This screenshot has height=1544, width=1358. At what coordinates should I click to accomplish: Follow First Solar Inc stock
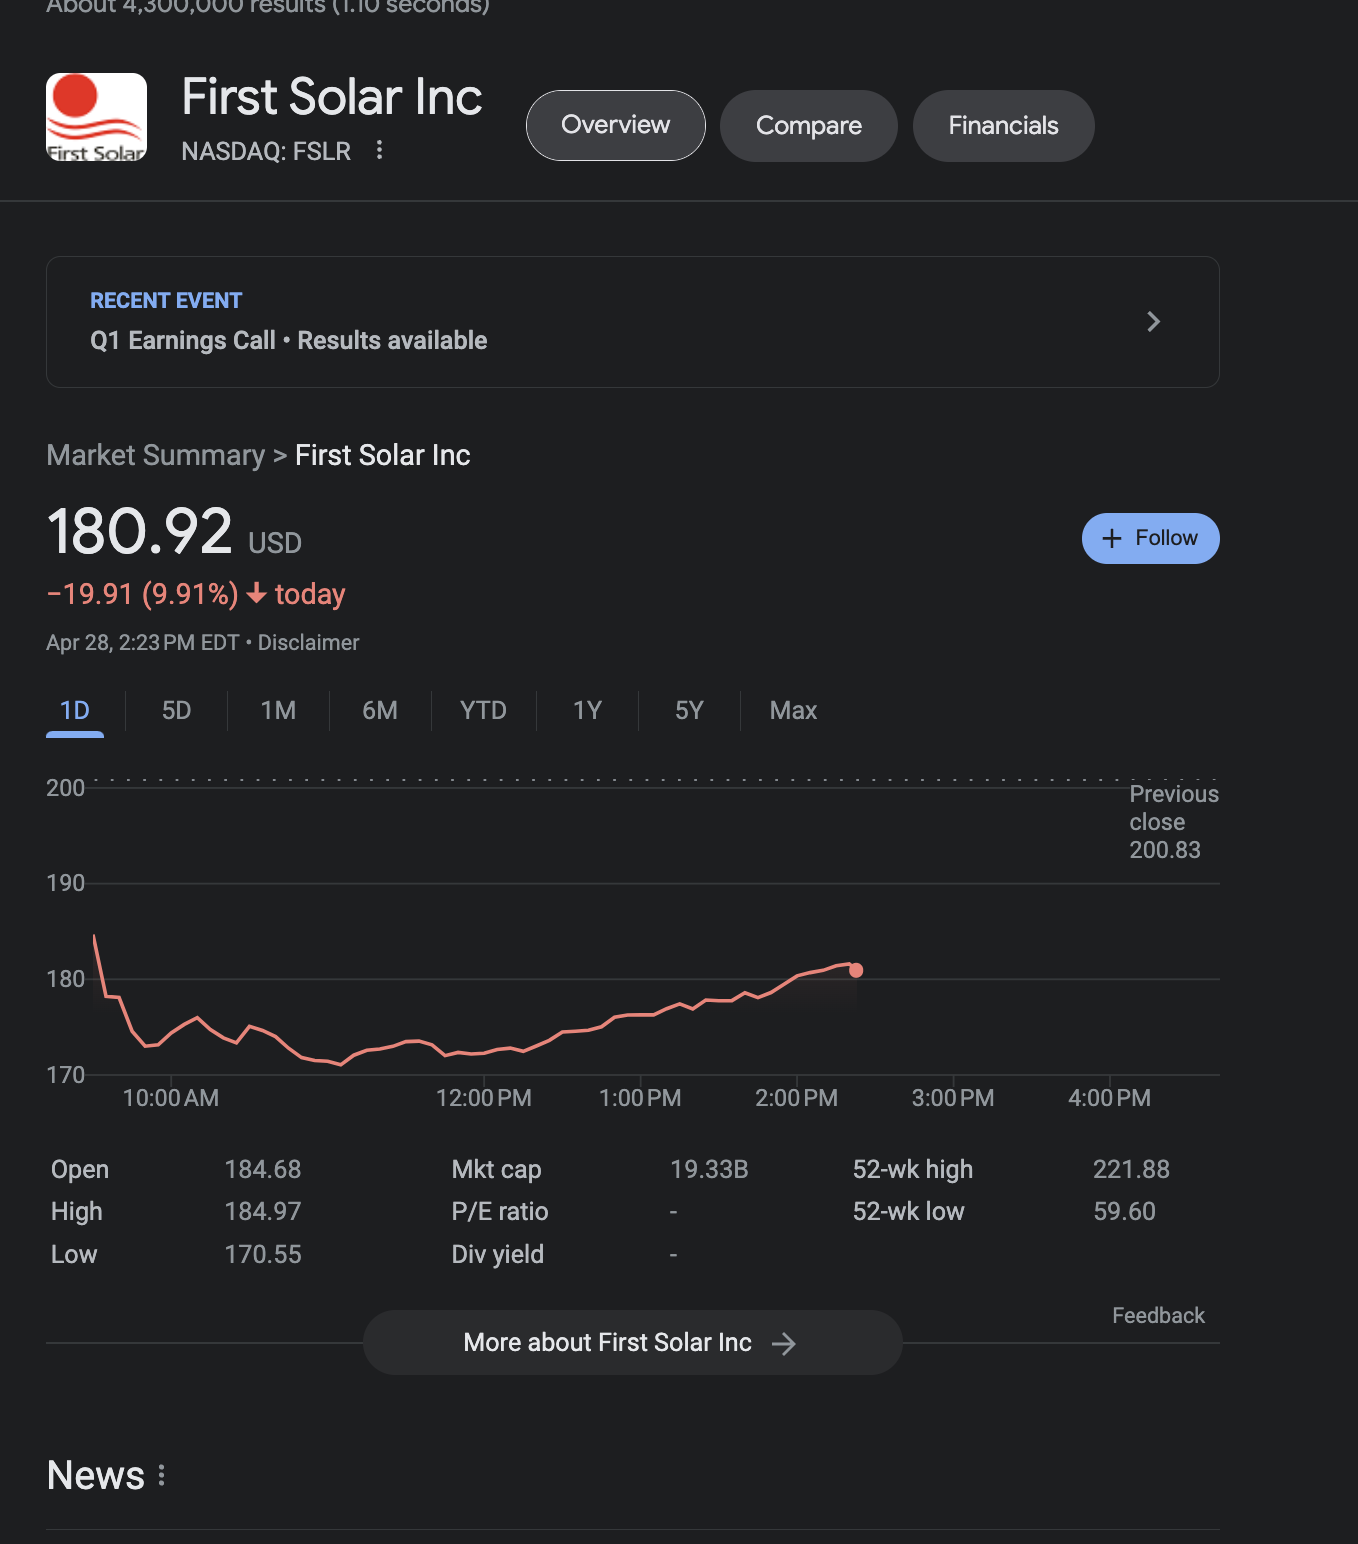click(x=1150, y=538)
